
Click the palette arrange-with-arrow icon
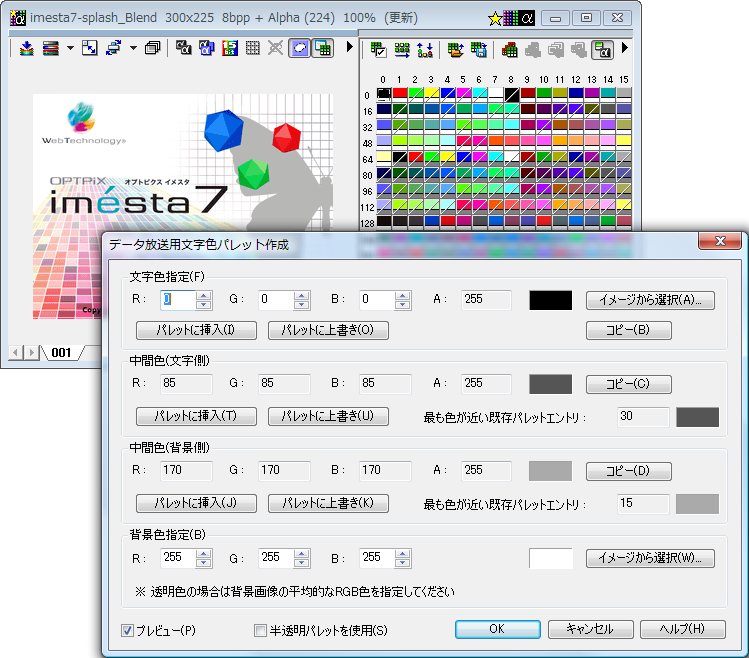pos(402,50)
